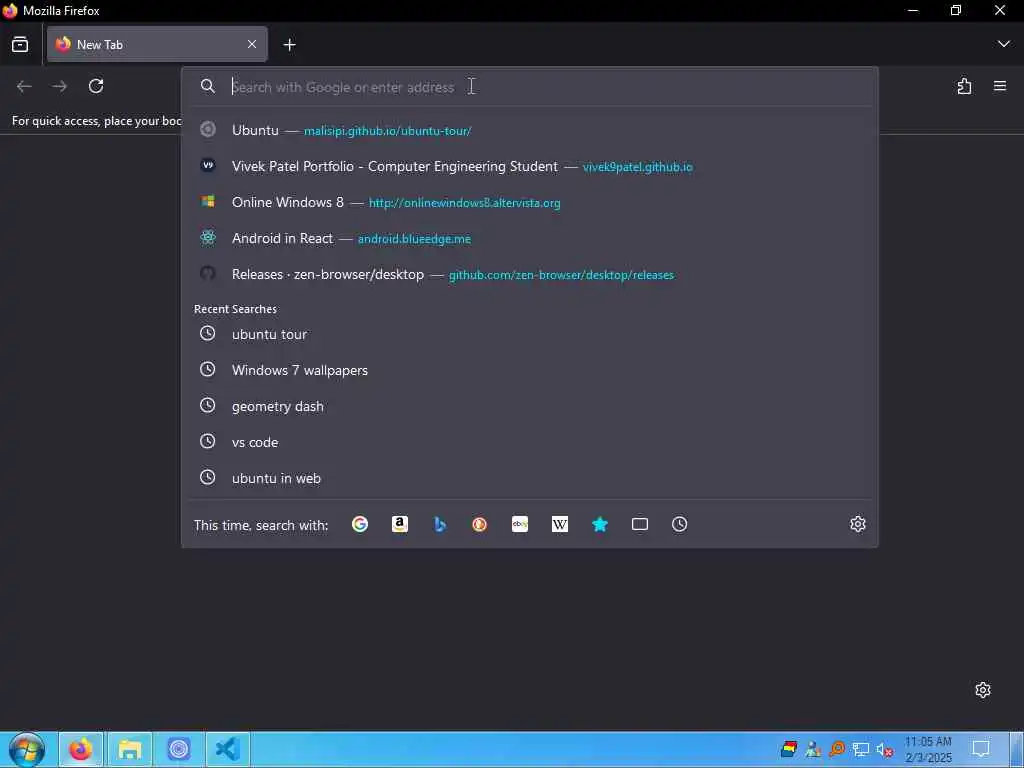Viewport: 1024px width, 768px height.
Task: Select recent search "ubuntu in web"
Action: pos(532,478)
